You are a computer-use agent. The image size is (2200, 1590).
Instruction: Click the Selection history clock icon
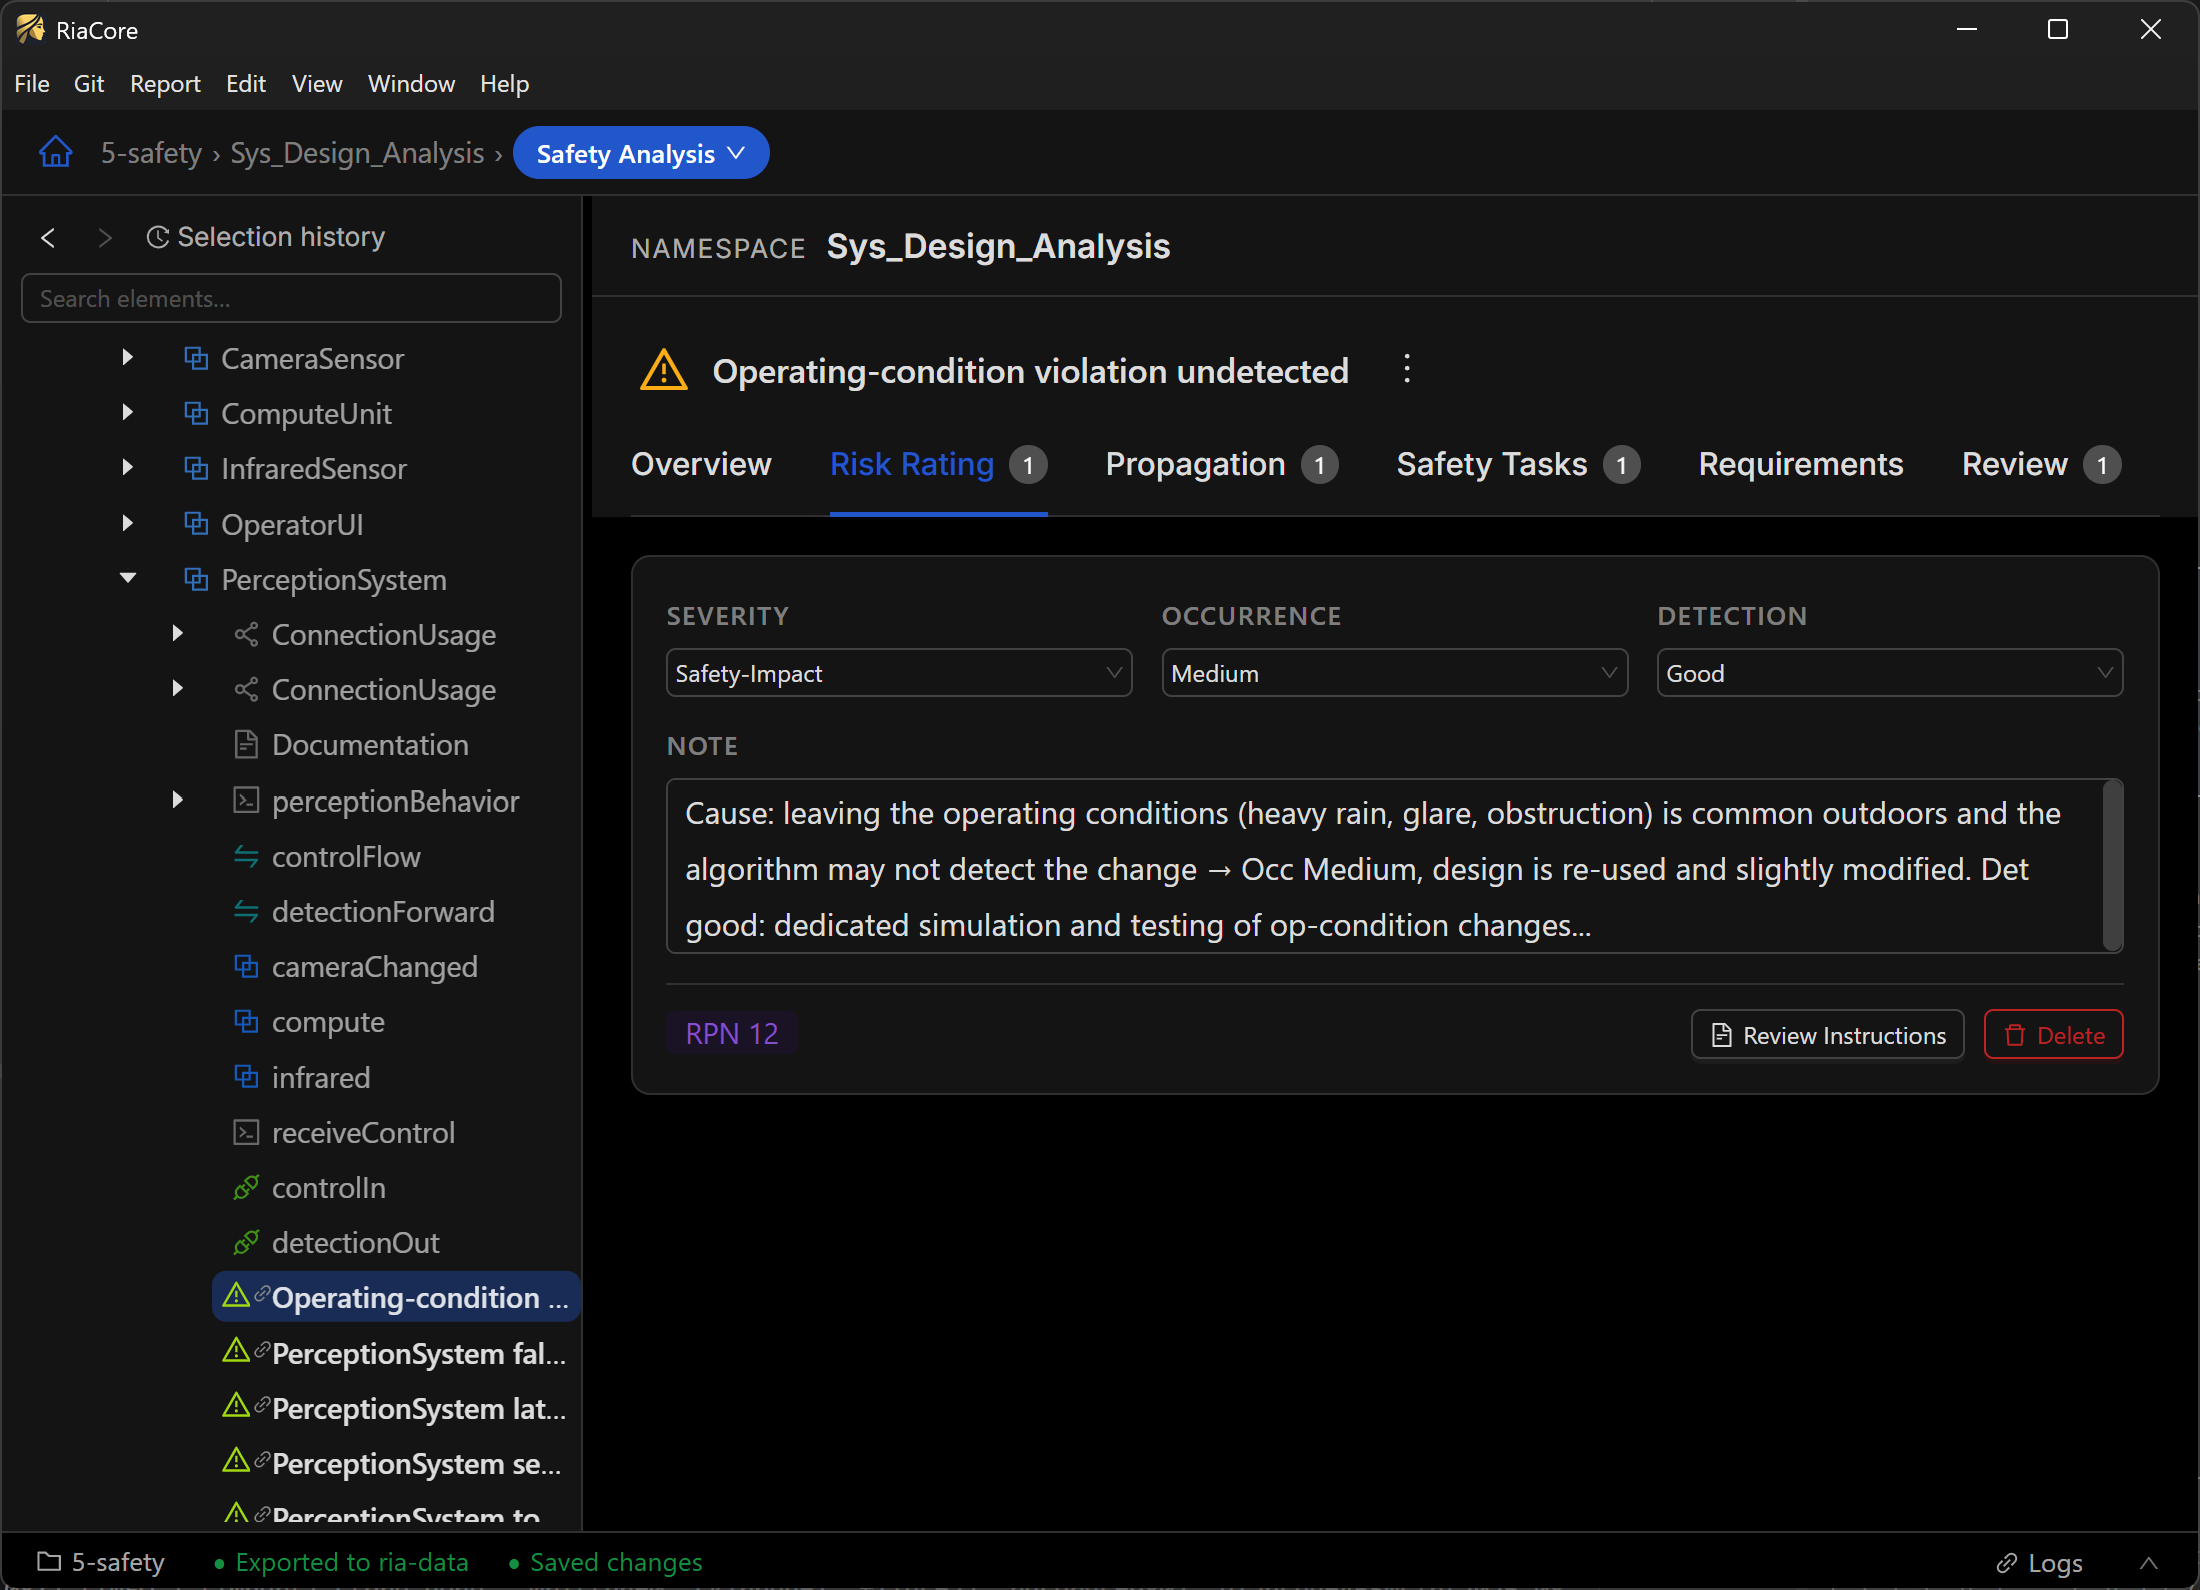pos(158,237)
